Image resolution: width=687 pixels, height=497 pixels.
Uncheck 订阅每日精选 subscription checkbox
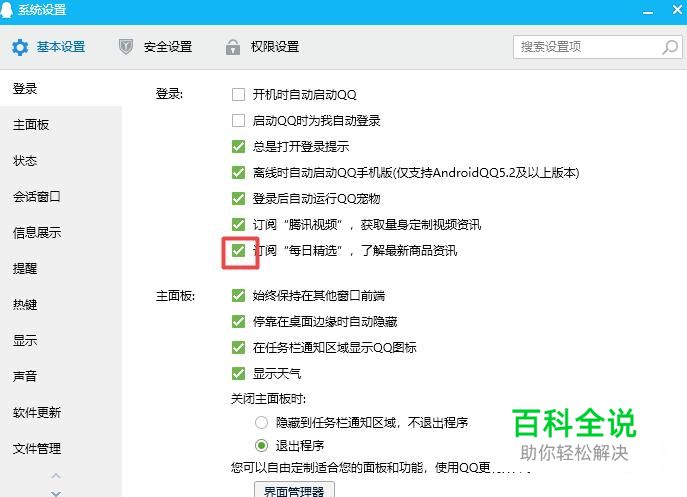[238, 250]
